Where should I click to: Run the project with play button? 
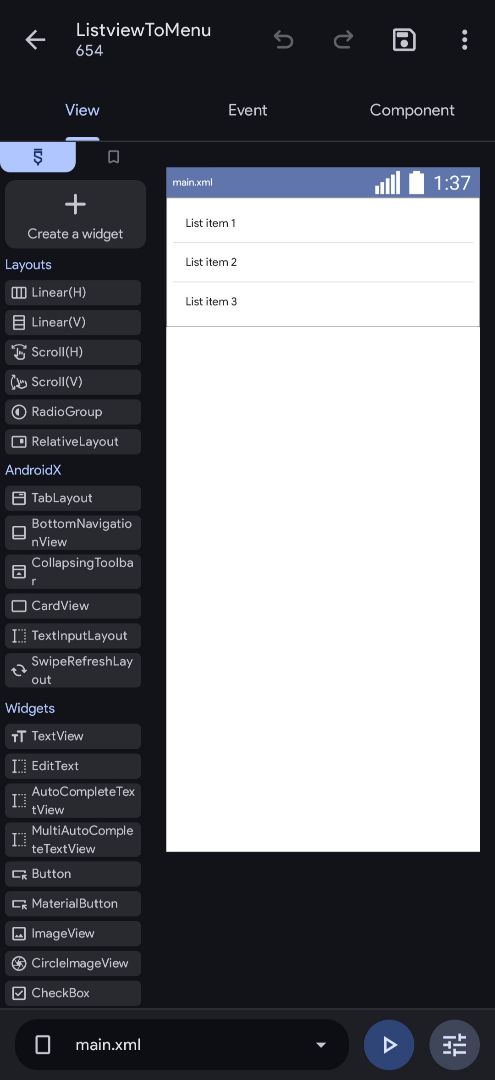tap(389, 1045)
